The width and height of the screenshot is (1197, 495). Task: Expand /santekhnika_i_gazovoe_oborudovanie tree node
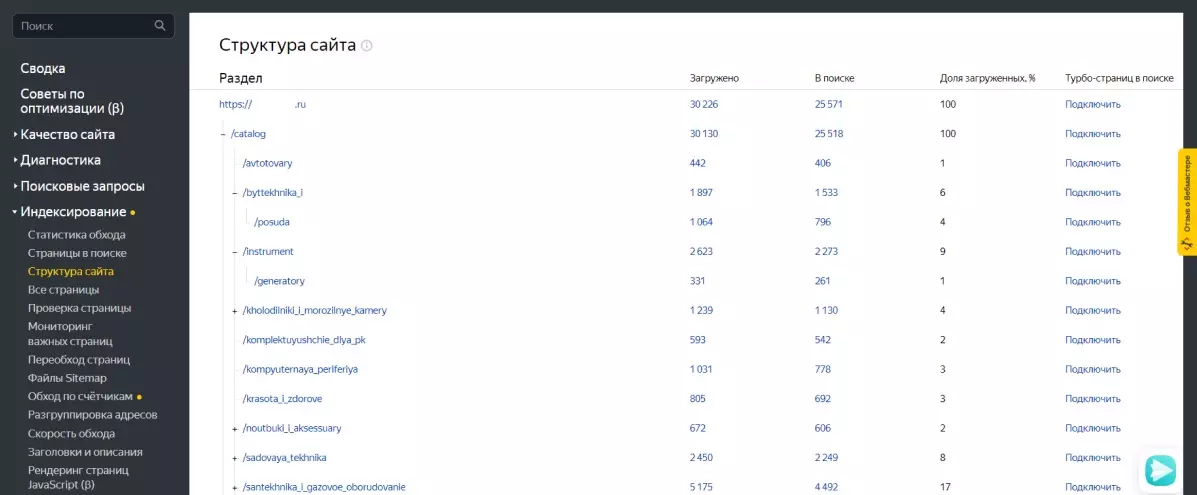click(234, 487)
